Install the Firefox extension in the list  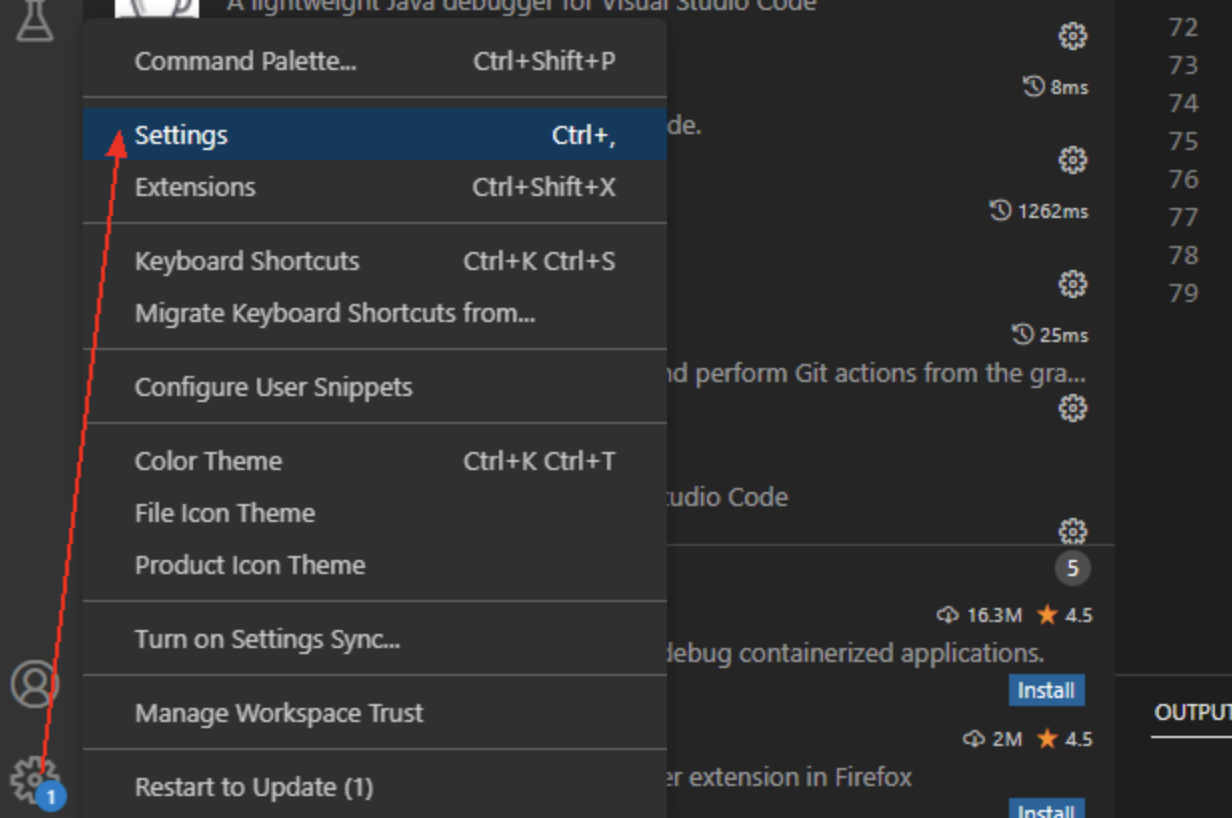(1046, 809)
